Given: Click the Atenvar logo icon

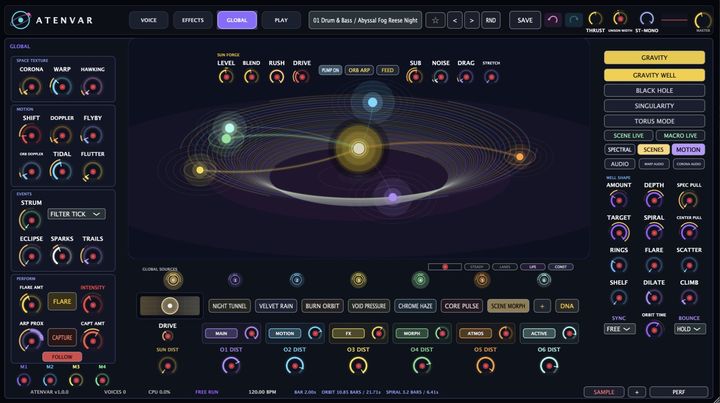Looking at the screenshot, I should pos(21,20).
